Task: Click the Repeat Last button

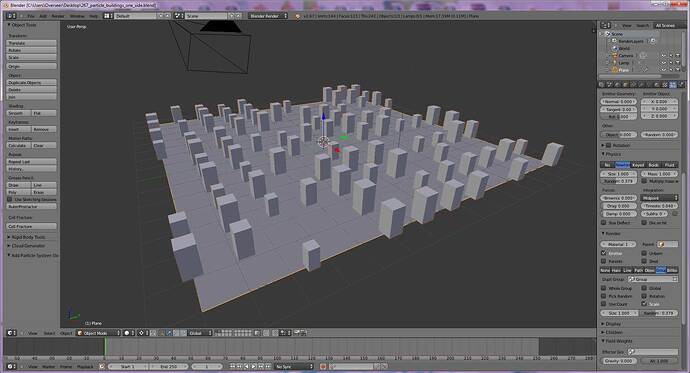Action: click(x=32, y=161)
